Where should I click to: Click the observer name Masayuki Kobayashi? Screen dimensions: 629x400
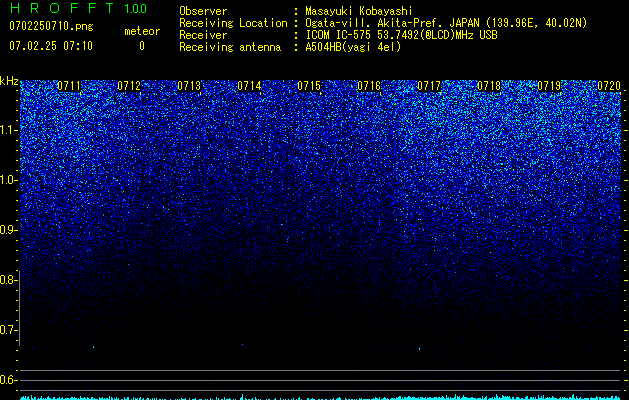pos(359,11)
